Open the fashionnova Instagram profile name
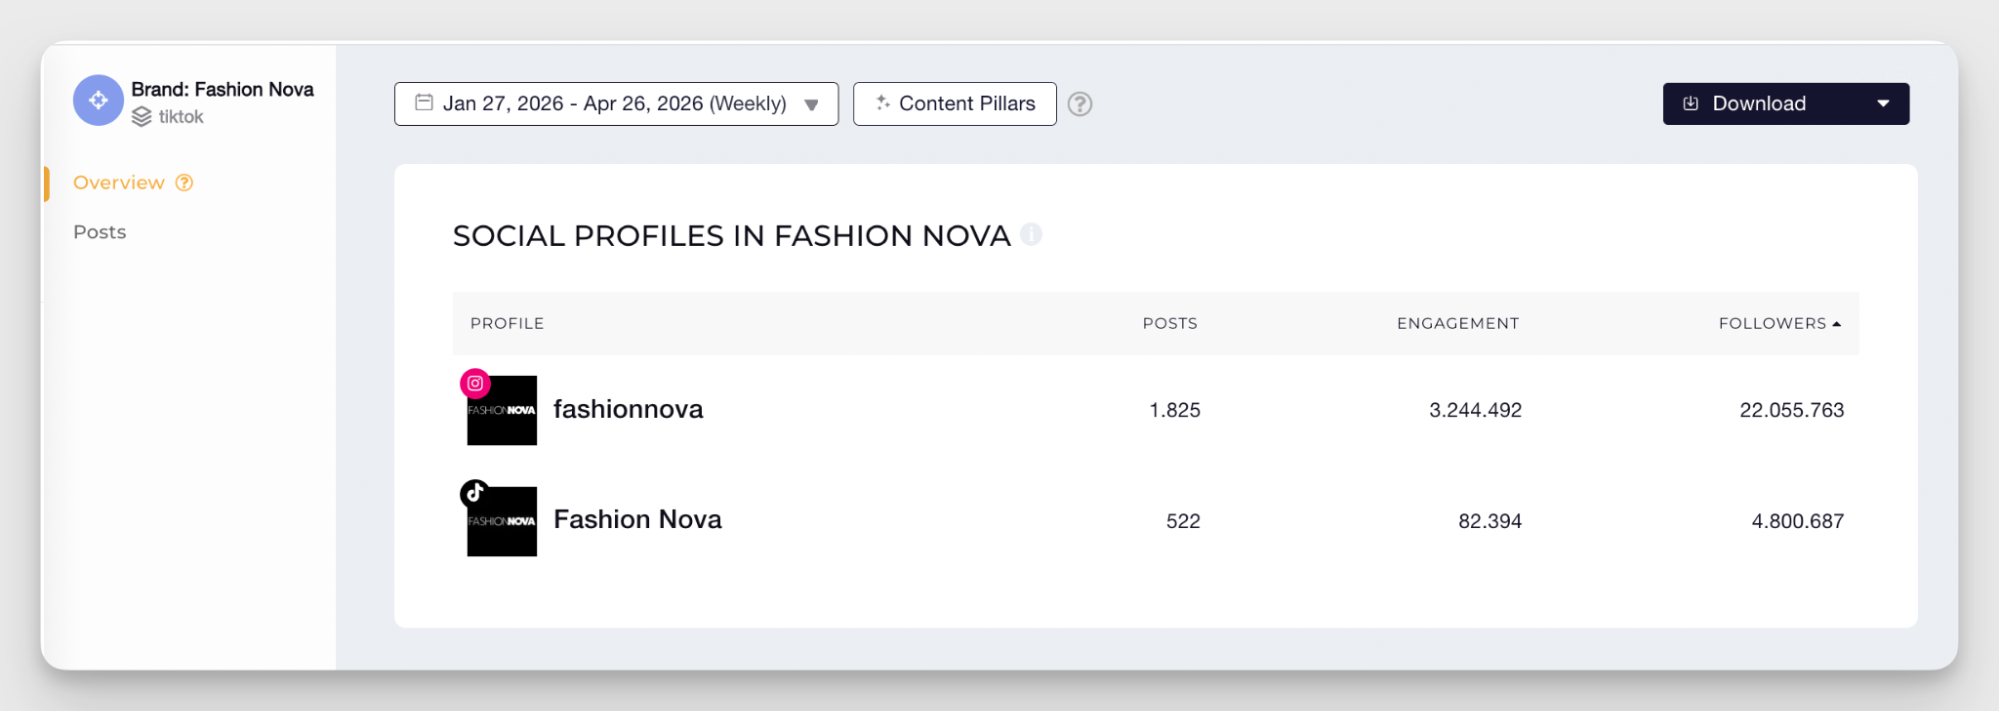The image size is (1999, 711). (628, 409)
